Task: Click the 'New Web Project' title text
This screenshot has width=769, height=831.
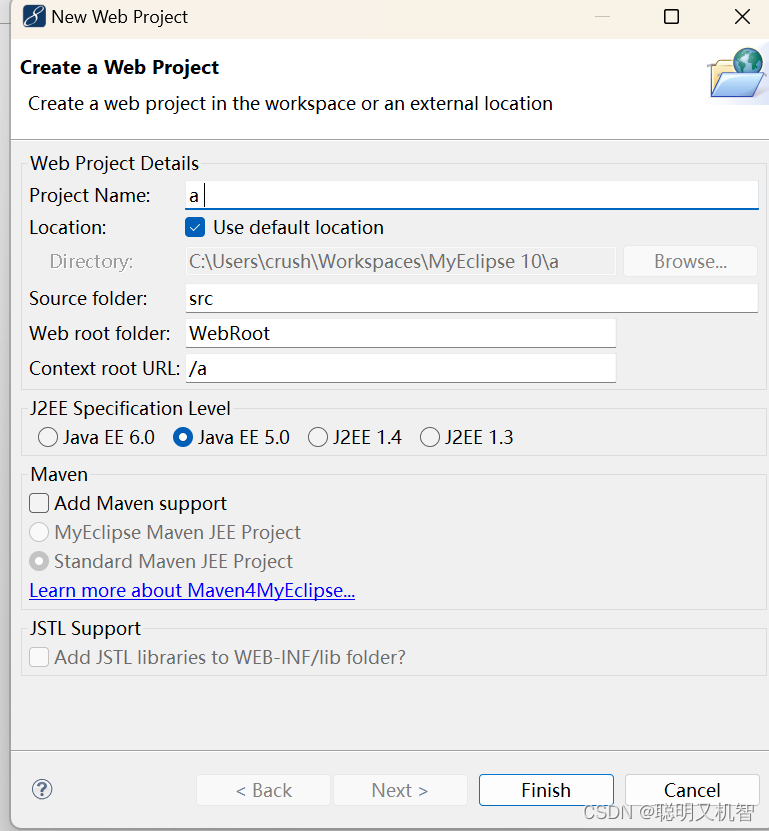Action: pyautogui.click(x=119, y=17)
